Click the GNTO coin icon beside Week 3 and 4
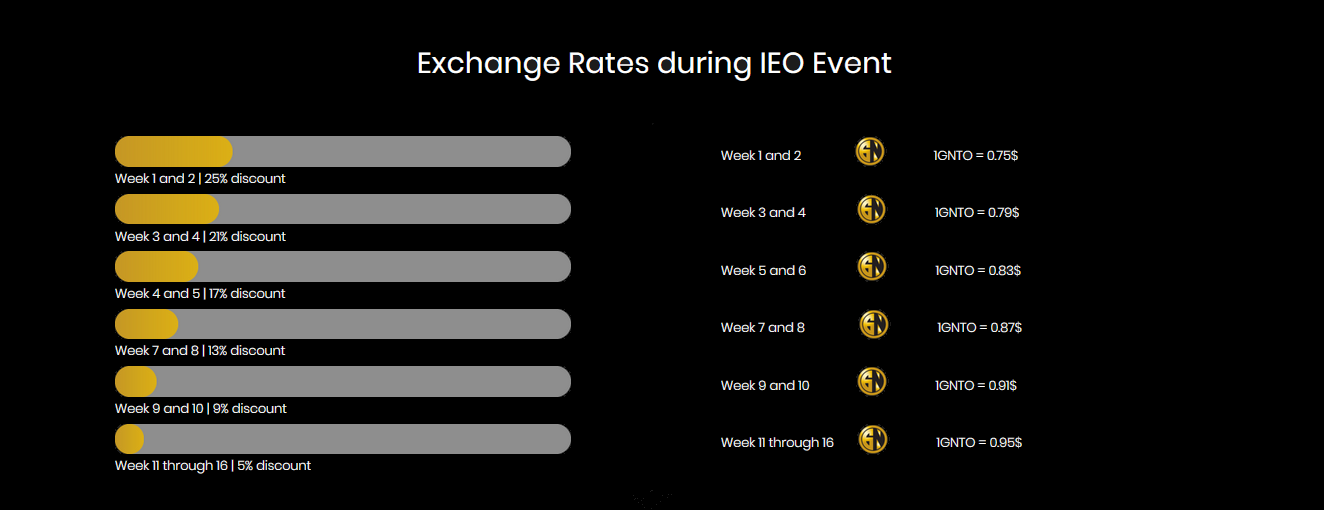Viewport: 1324px width, 510px height. point(872,210)
